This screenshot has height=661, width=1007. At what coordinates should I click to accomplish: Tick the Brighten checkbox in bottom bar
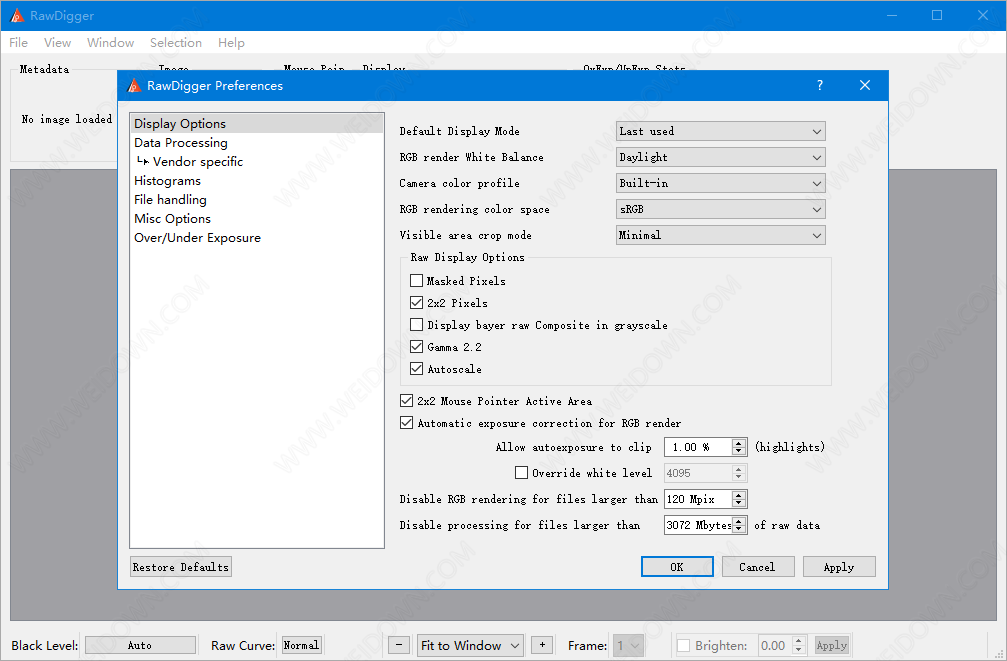pyautogui.click(x=683, y=646)
